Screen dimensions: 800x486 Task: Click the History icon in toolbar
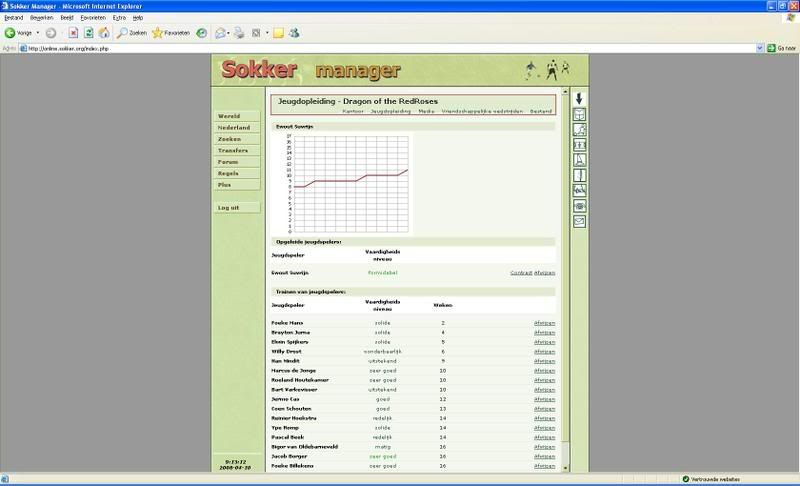[202, 33]
